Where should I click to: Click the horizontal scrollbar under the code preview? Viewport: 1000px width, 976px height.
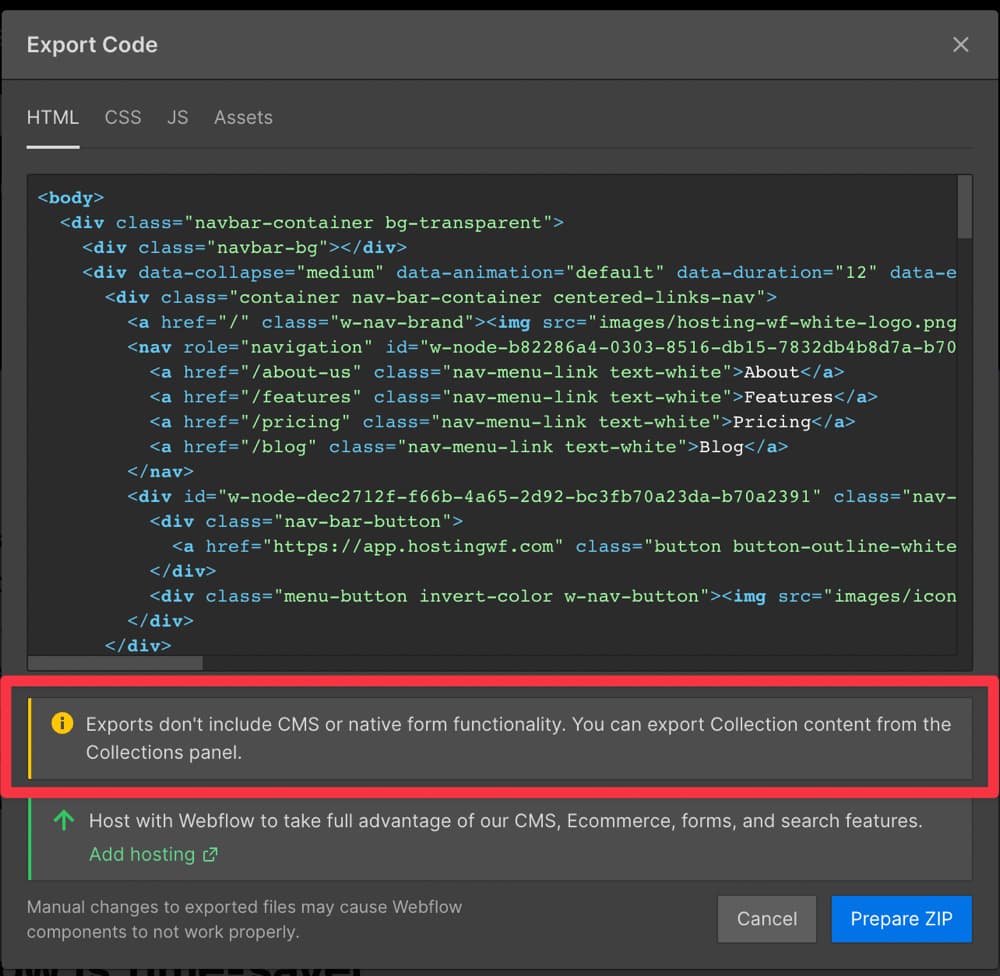115,662
